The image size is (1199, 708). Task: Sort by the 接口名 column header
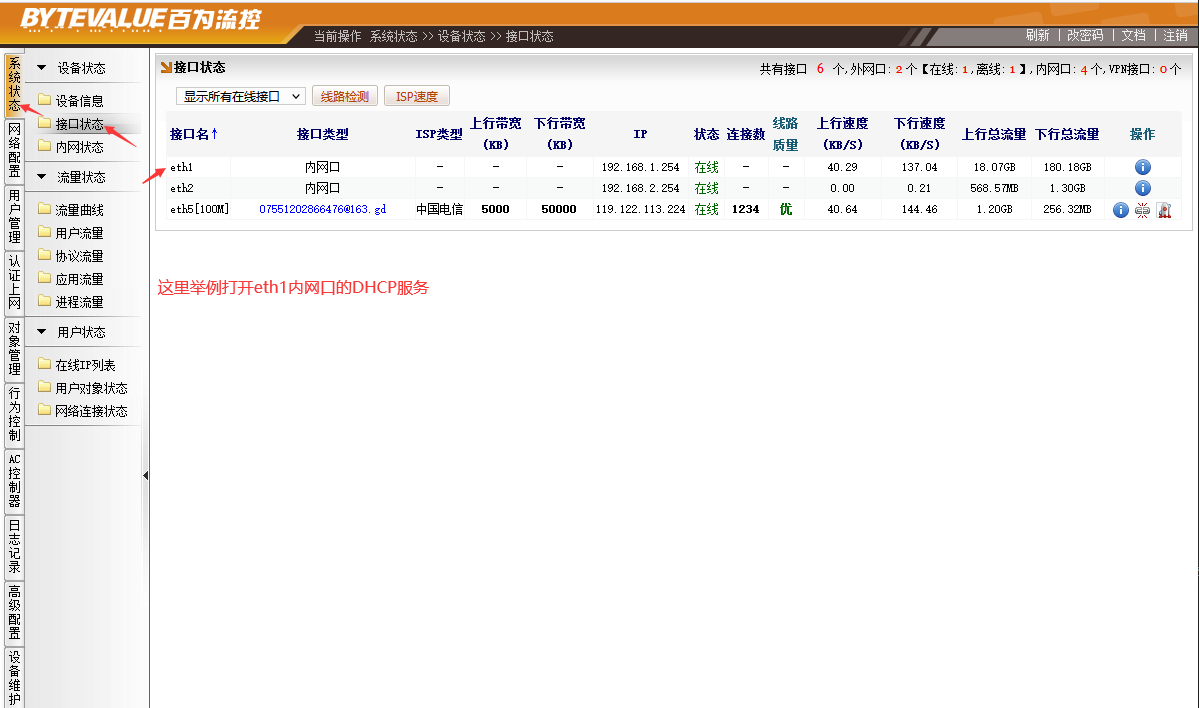tap(193, 134)
